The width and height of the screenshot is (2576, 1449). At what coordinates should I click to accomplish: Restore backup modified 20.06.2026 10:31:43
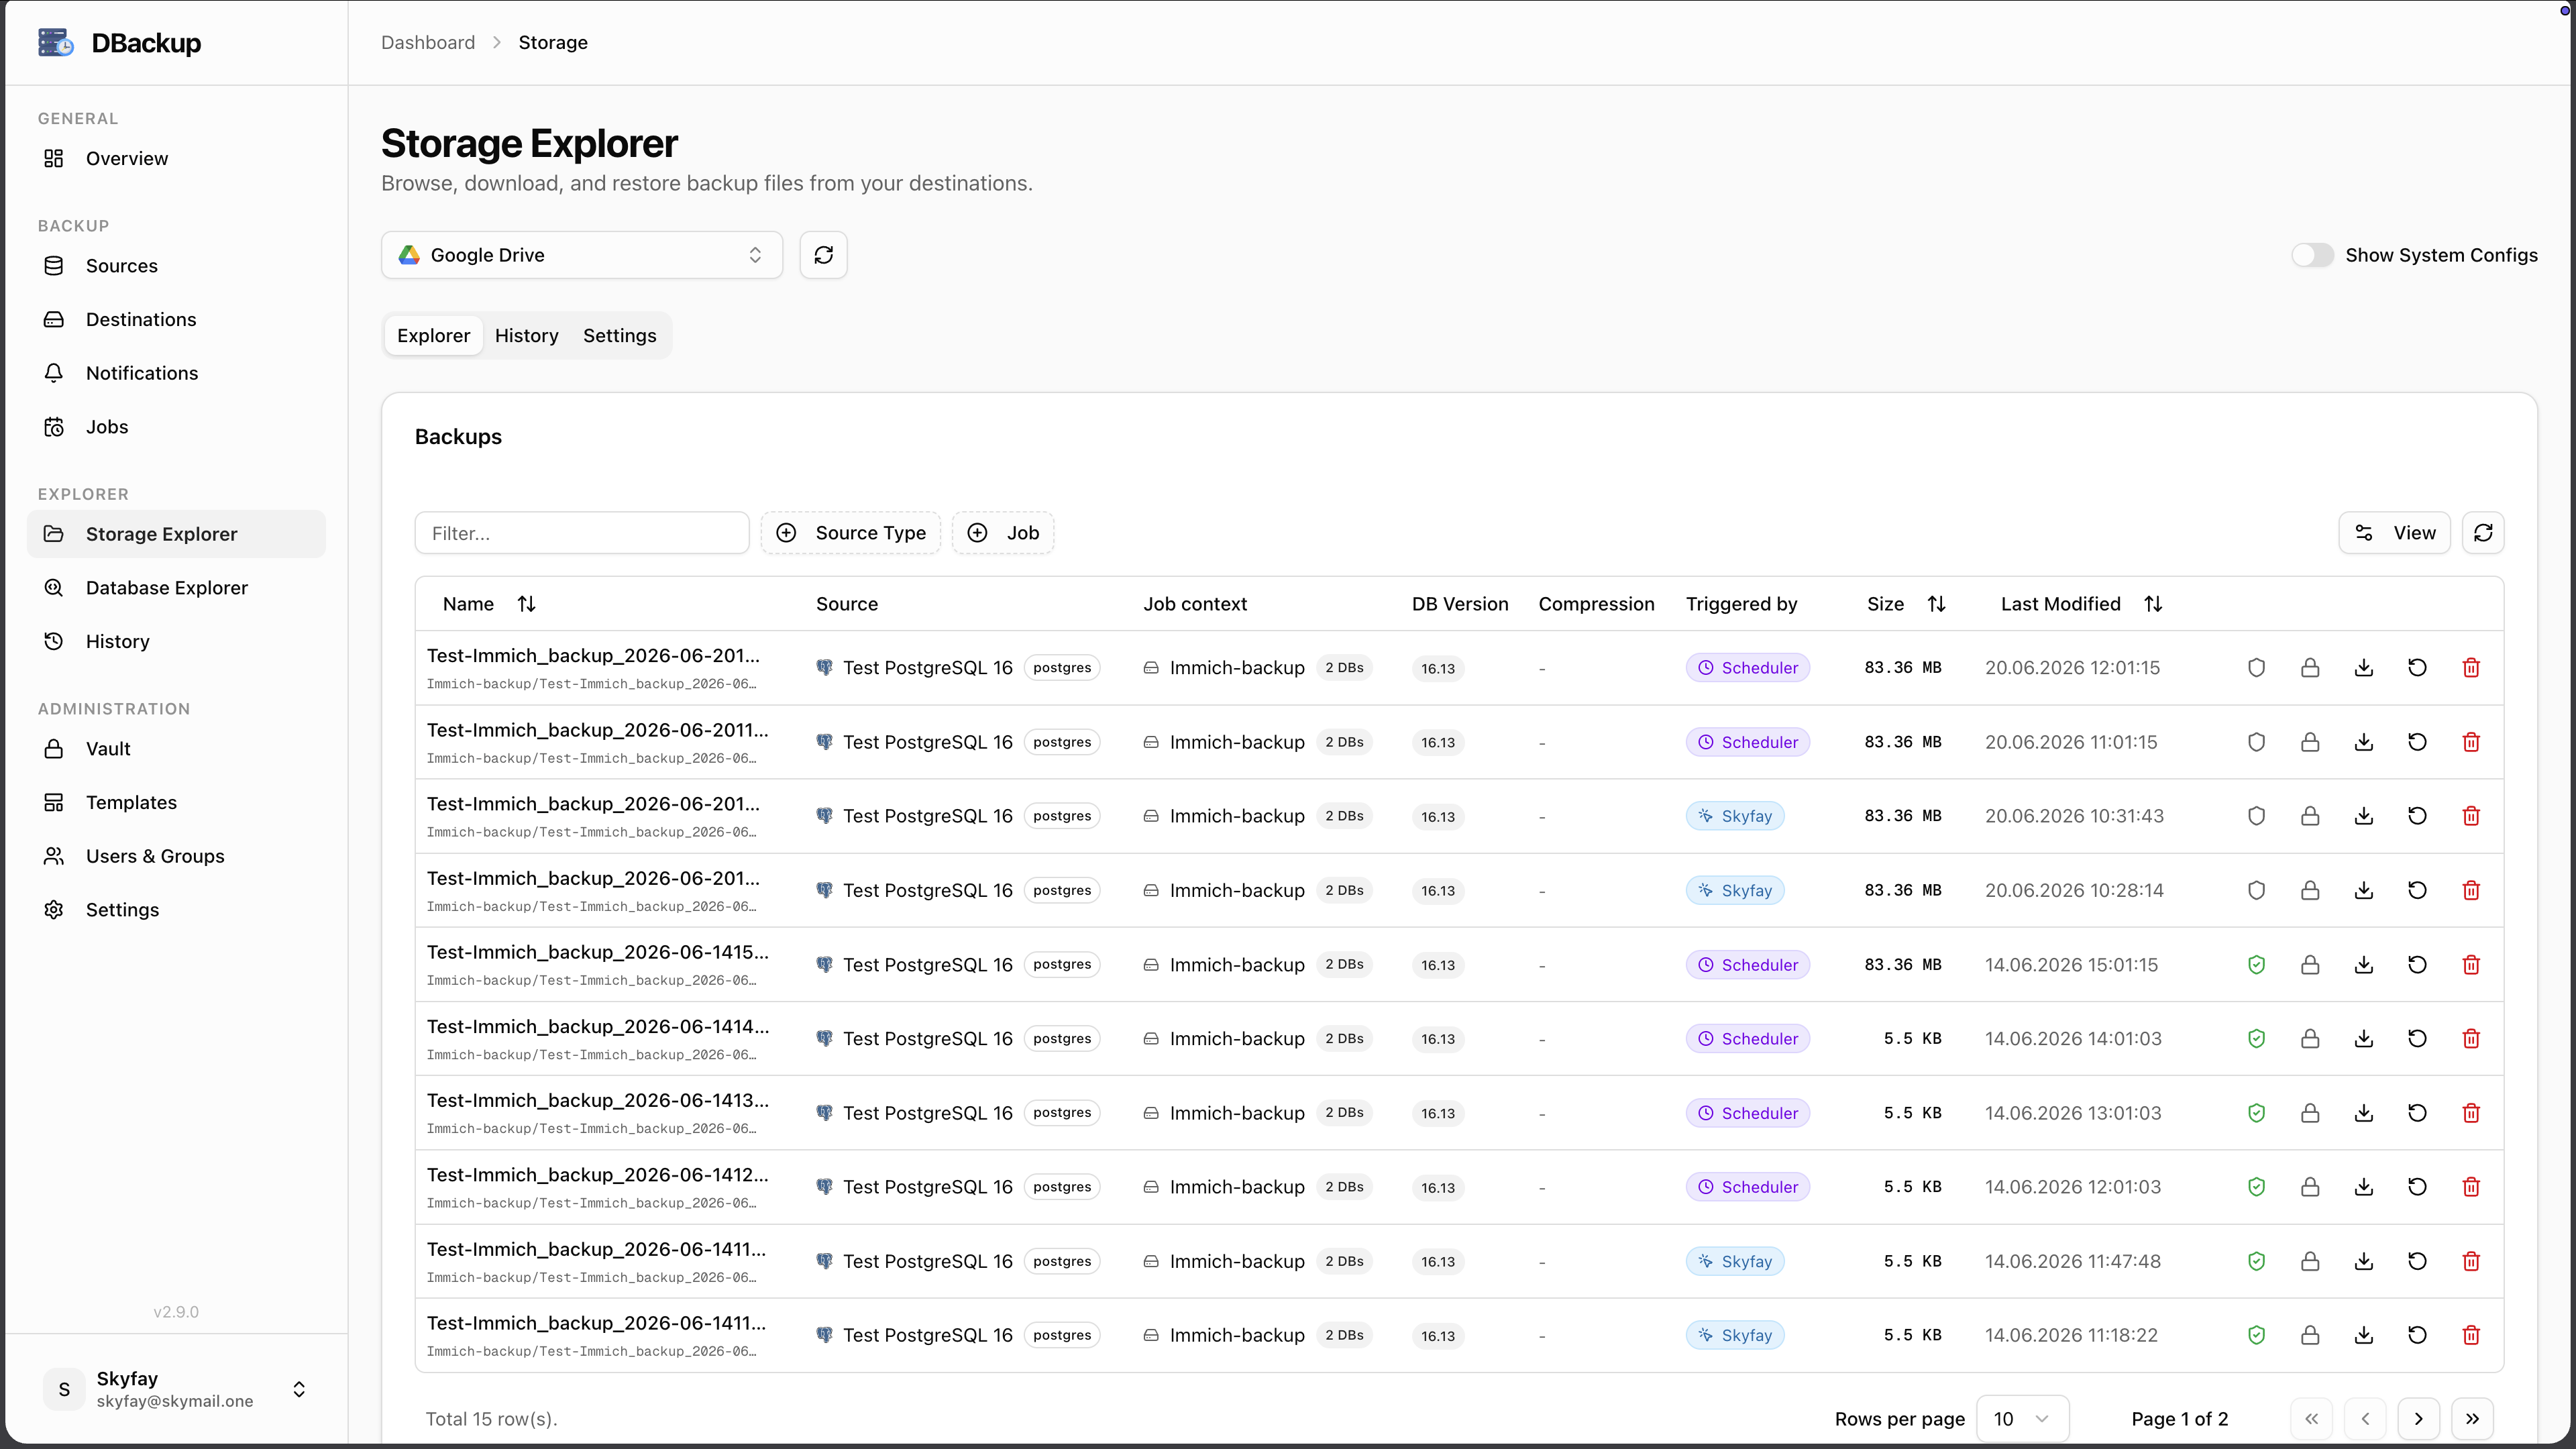2417,816
